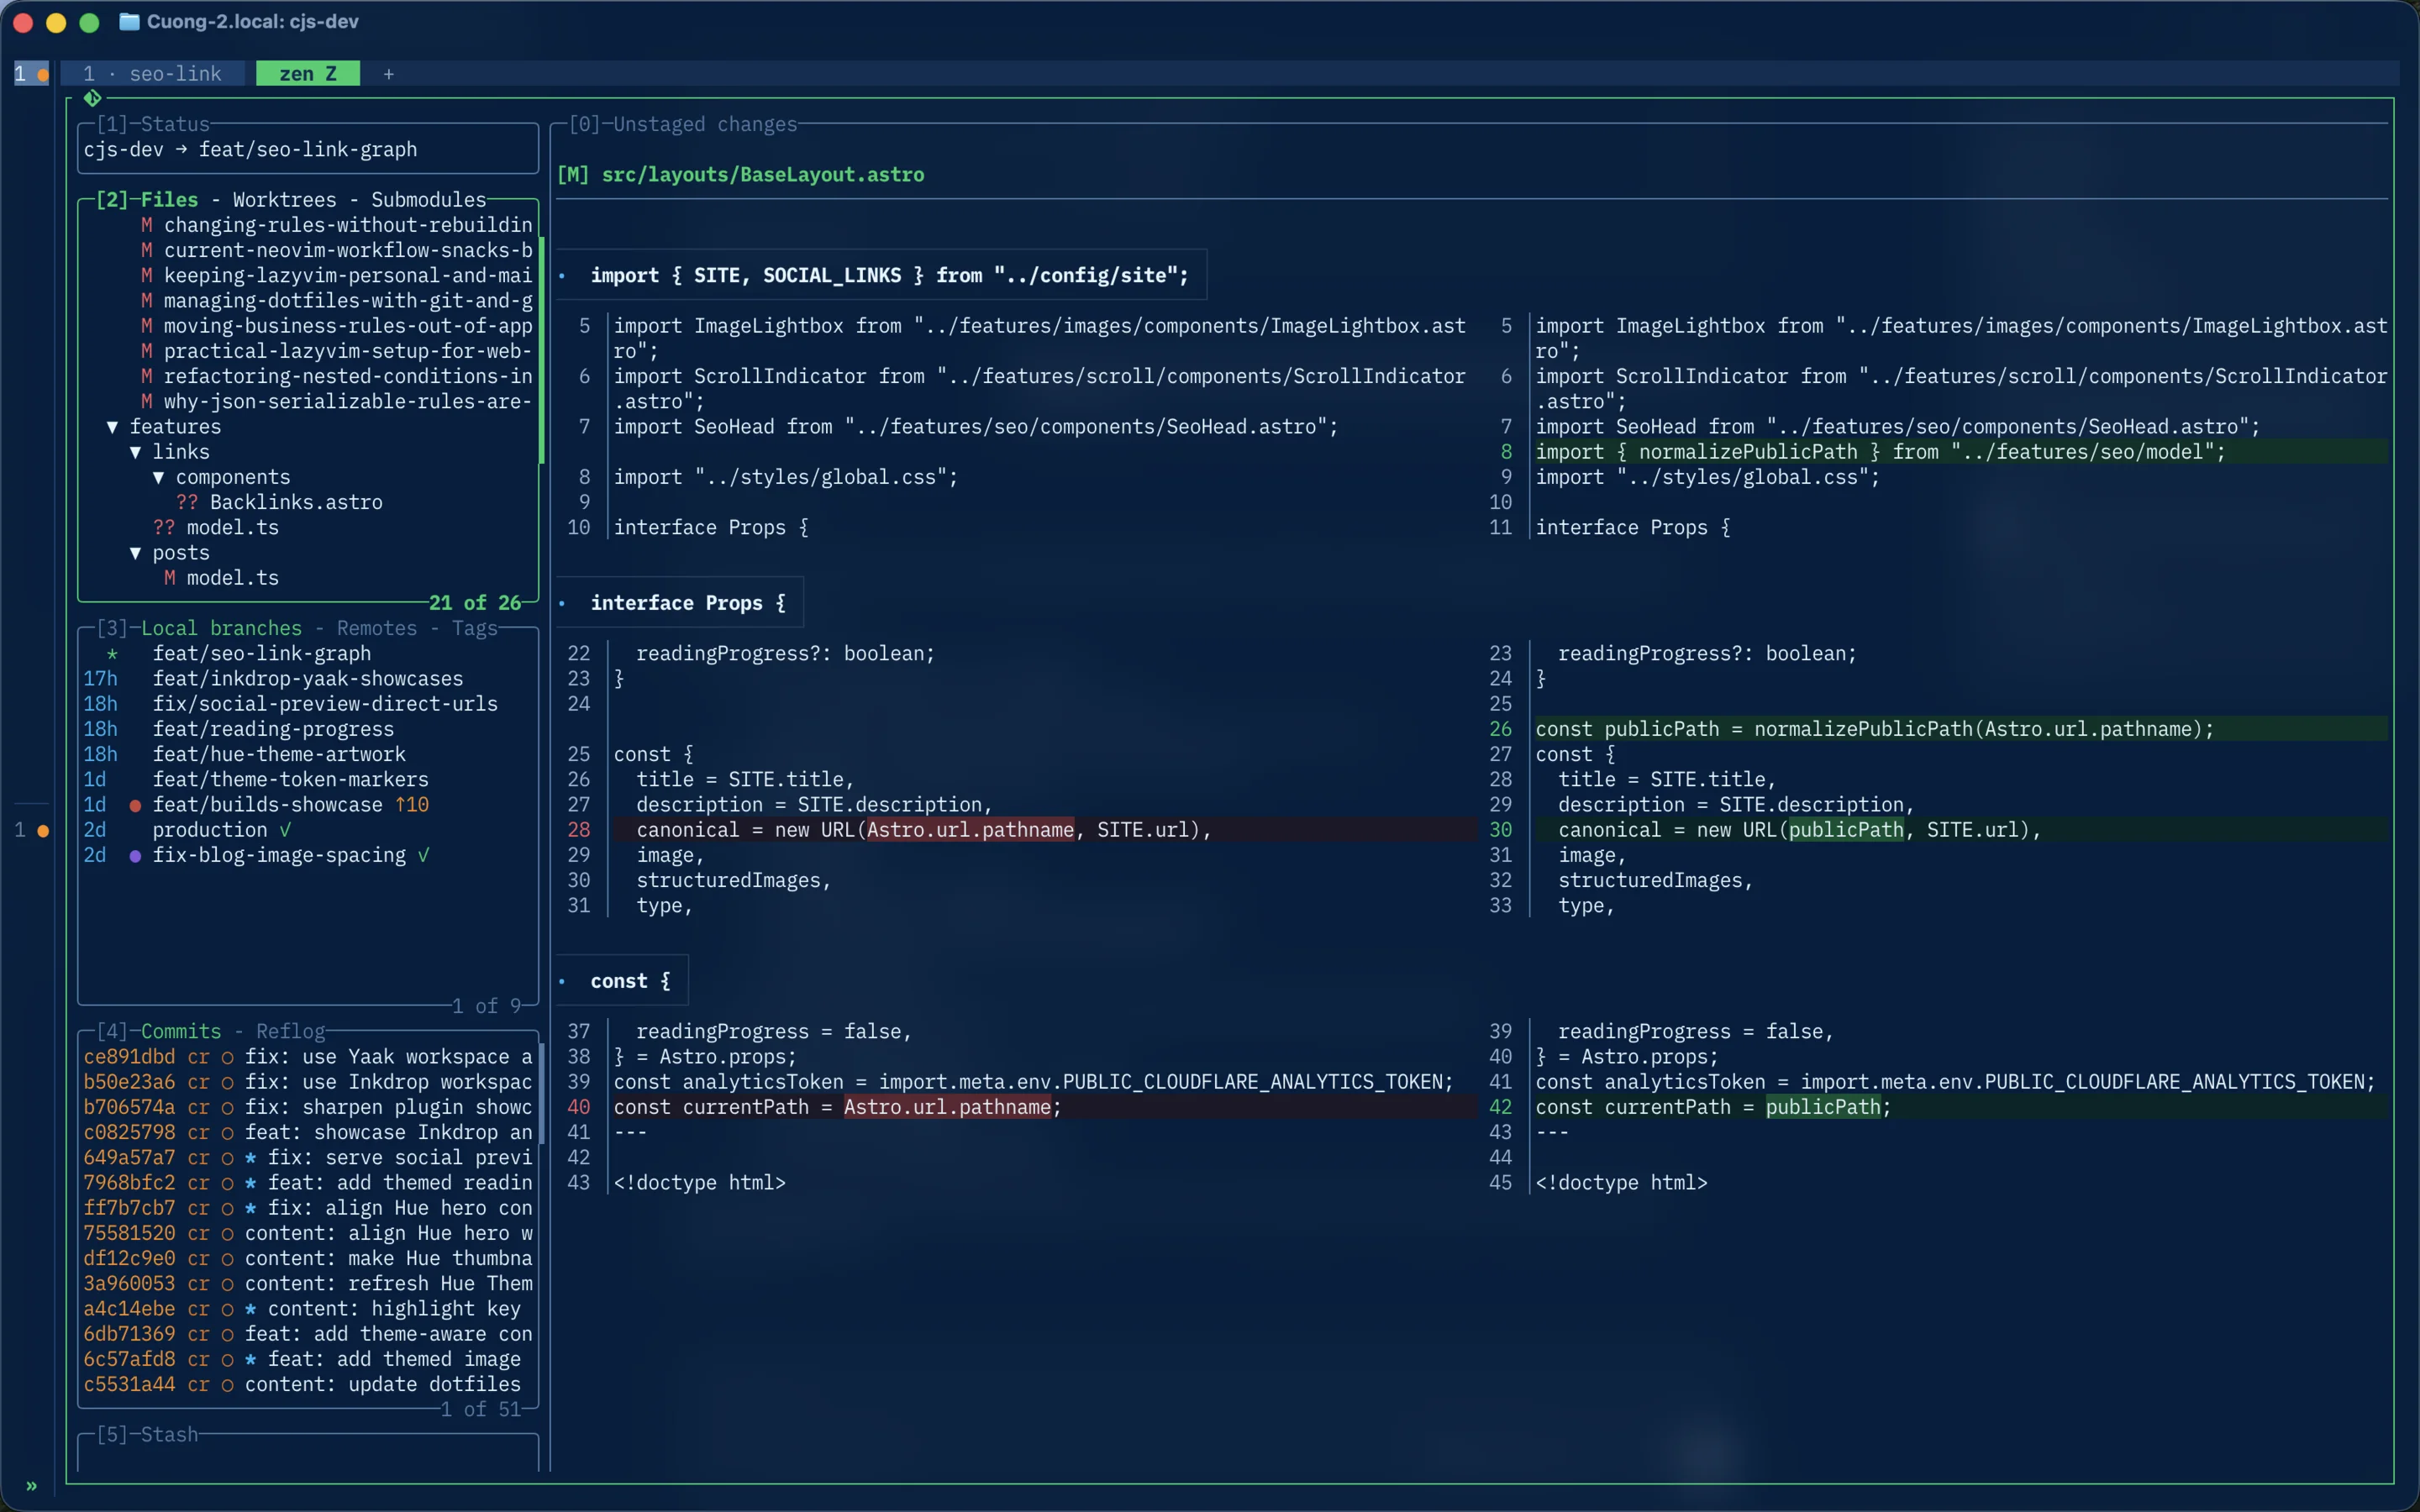The height and width of the screenshot is (1512, 2420).
Task: Open a new tab with plus button
Action: pyautogui.click(x=389, y=74)
